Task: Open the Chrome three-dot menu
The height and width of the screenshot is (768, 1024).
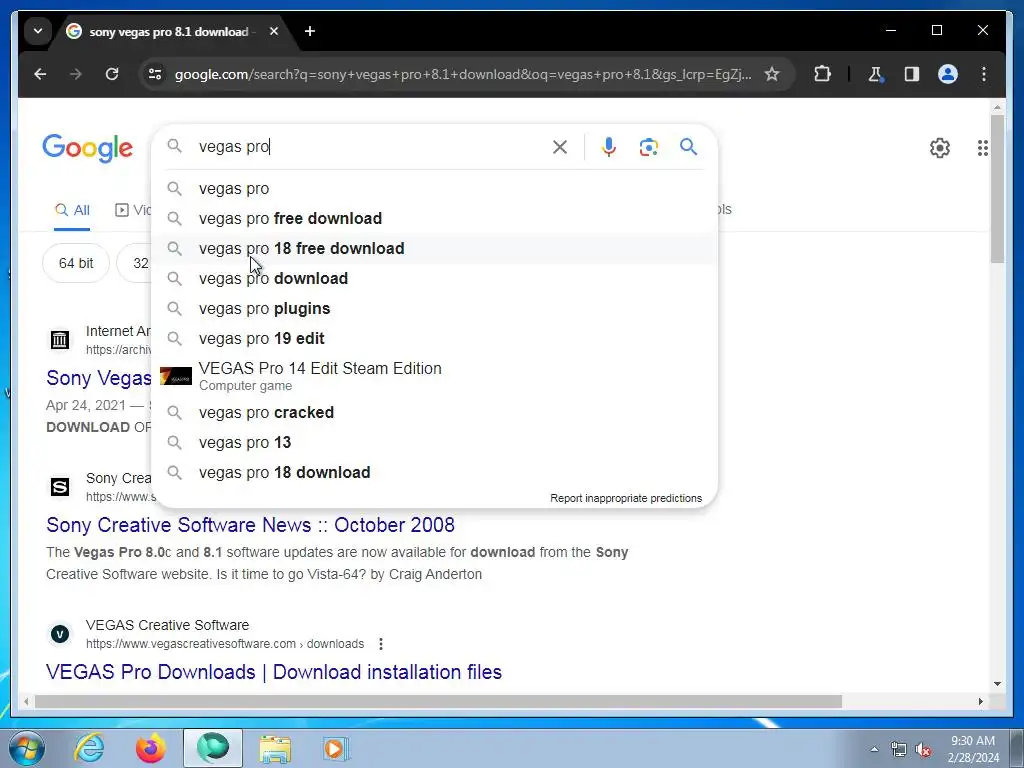Action: 984,74
